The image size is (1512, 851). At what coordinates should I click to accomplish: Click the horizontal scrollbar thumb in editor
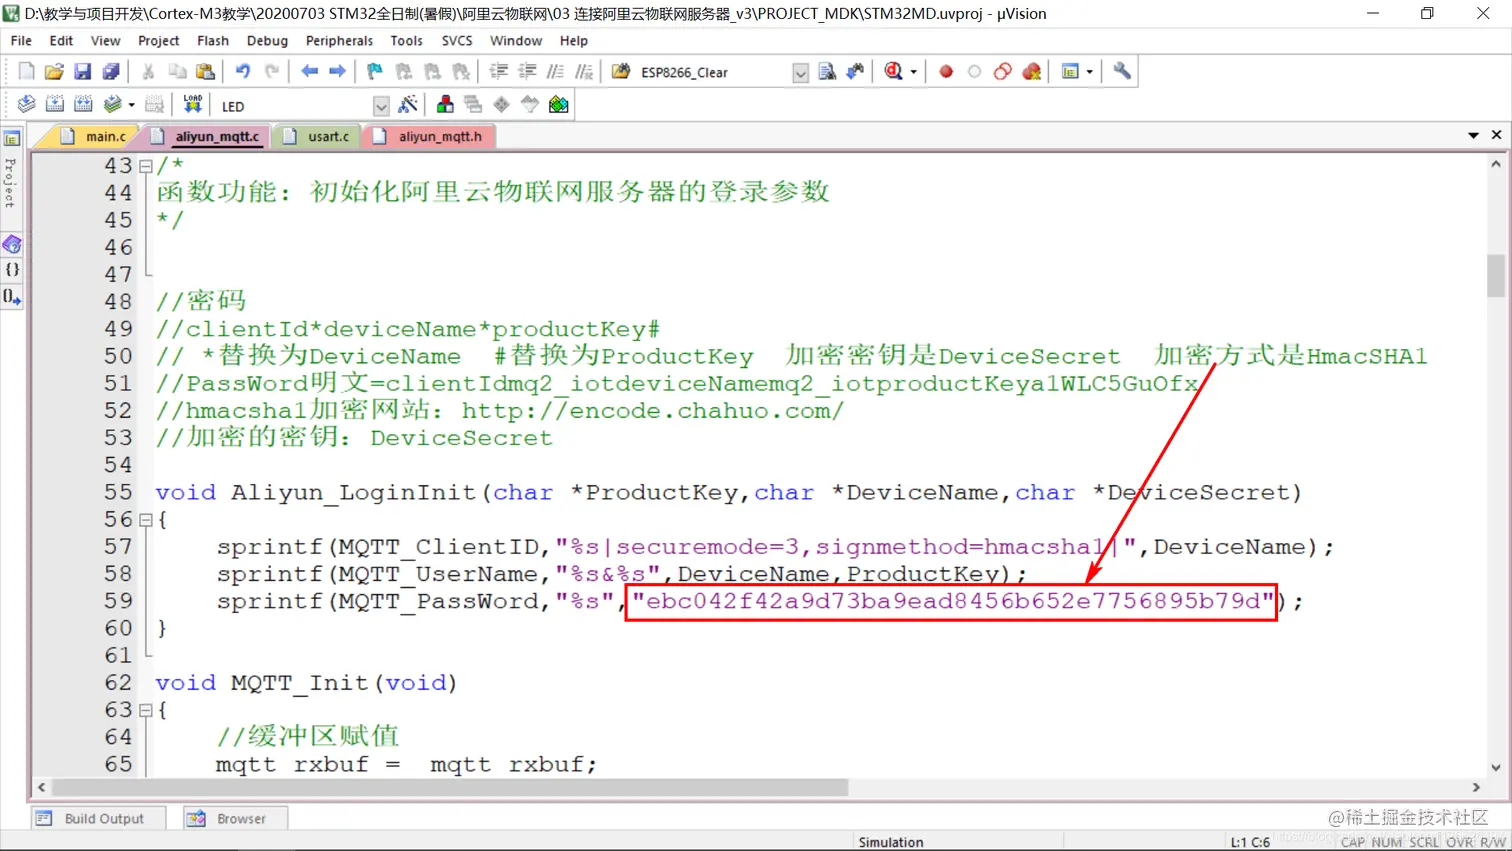(x=450, y=788)
